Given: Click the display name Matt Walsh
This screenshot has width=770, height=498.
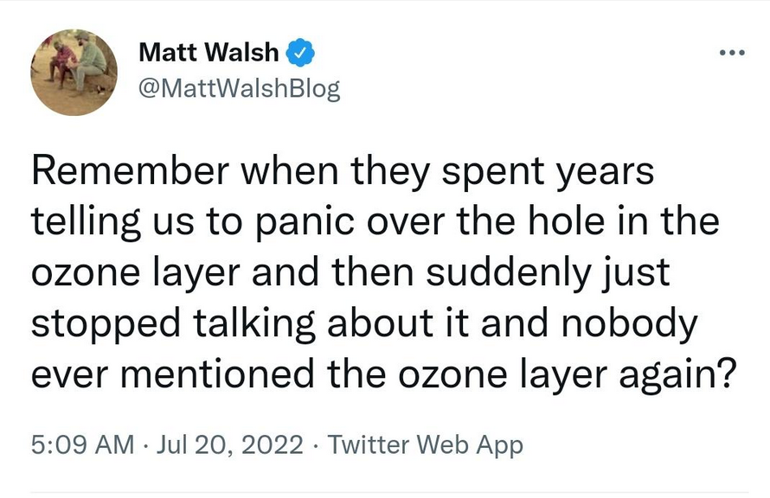Looking at the screenshot, I should coord(206,50).
